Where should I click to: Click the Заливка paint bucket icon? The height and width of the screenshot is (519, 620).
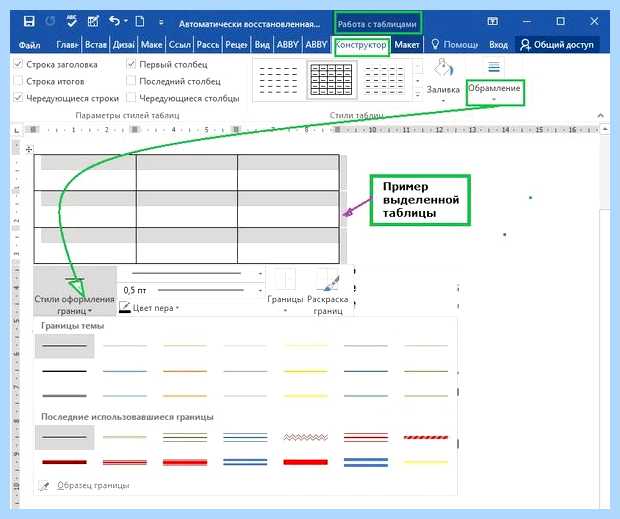pos(443,68)
